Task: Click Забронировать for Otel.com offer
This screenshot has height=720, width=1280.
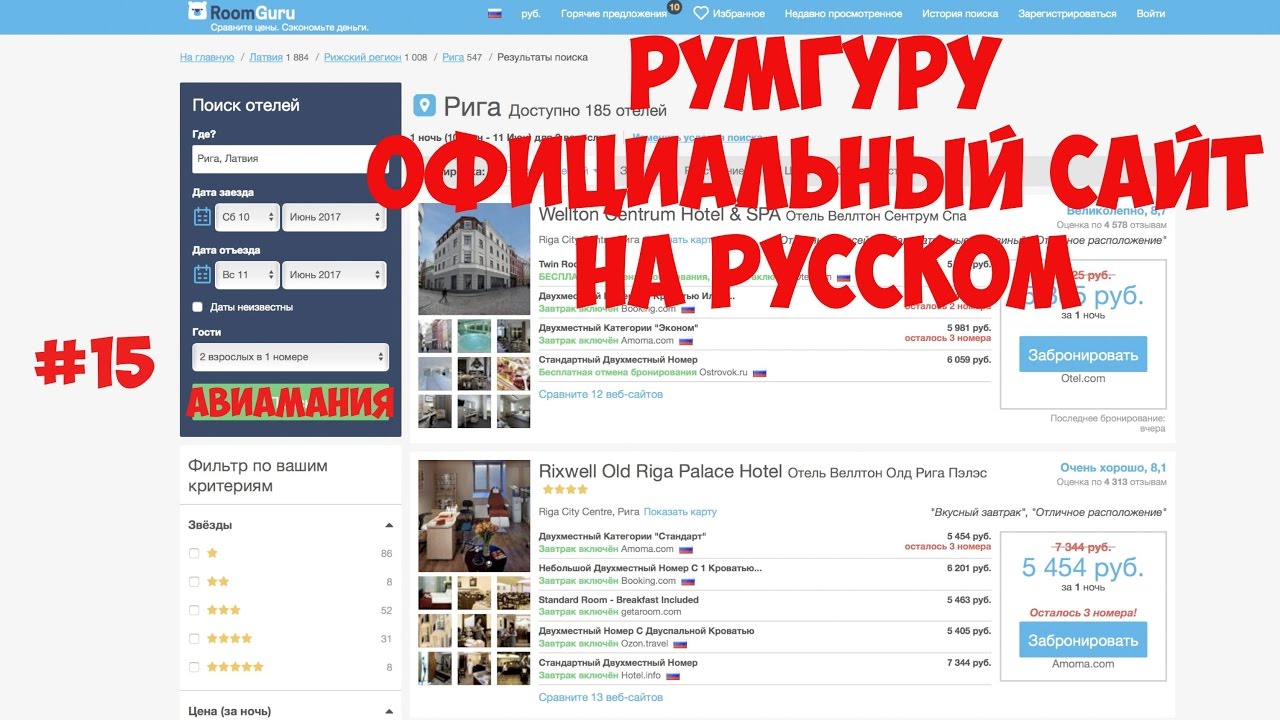Action: click(x=1083, y=354)
